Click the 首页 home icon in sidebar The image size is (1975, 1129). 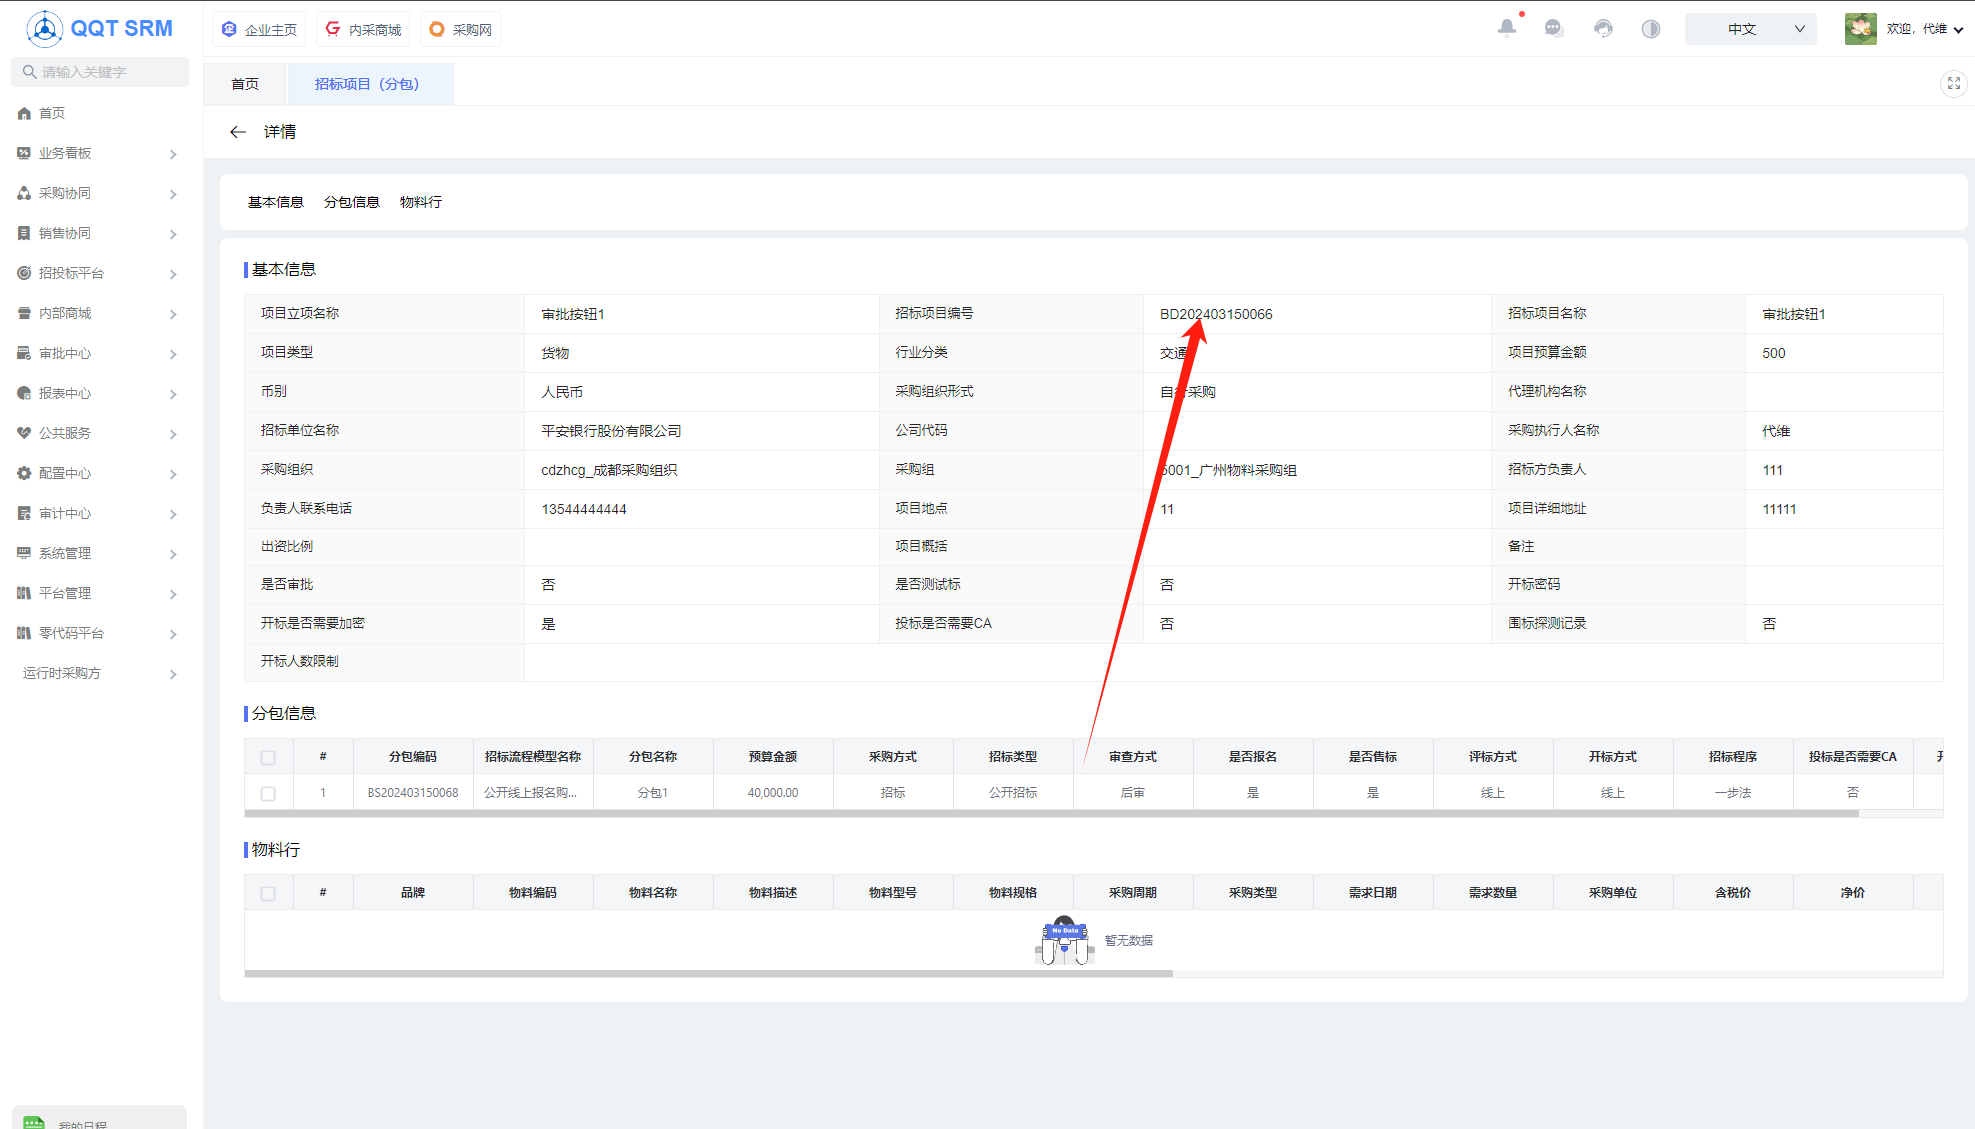coord(24,113)
